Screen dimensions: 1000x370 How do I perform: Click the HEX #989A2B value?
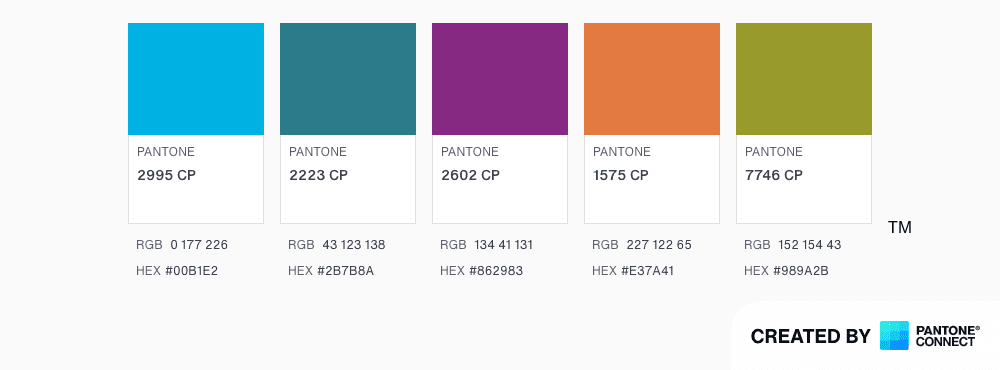[786, 271]
